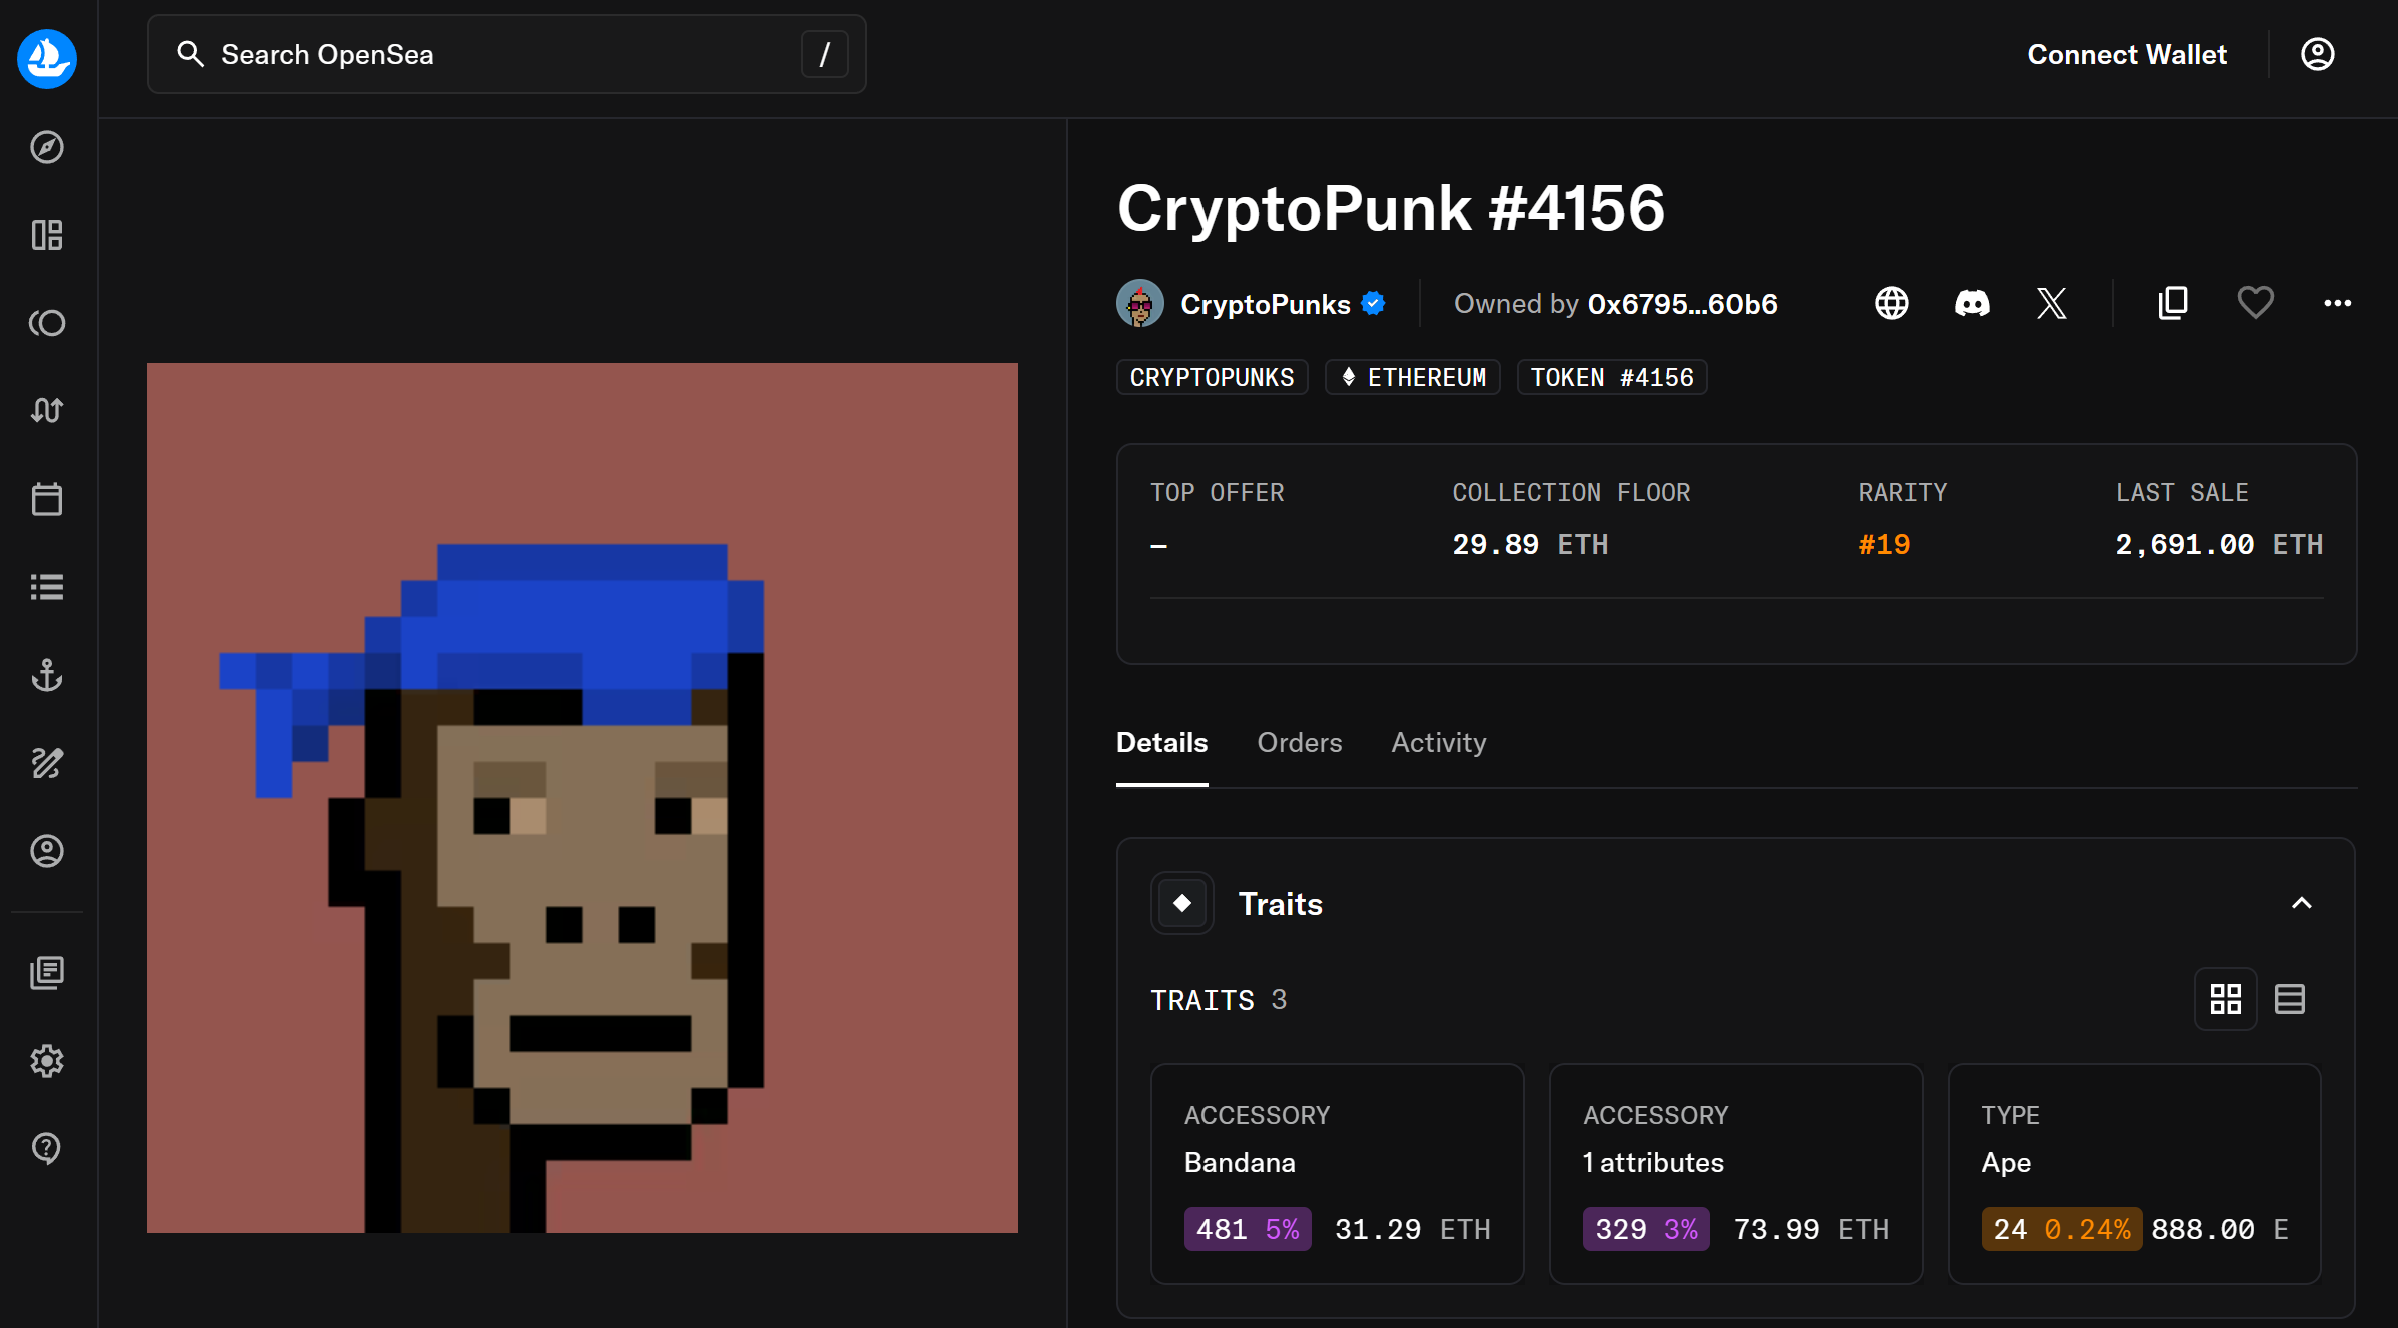
Task: Switch Traits to grid view layout
Action: click(x=2226, y=998)
